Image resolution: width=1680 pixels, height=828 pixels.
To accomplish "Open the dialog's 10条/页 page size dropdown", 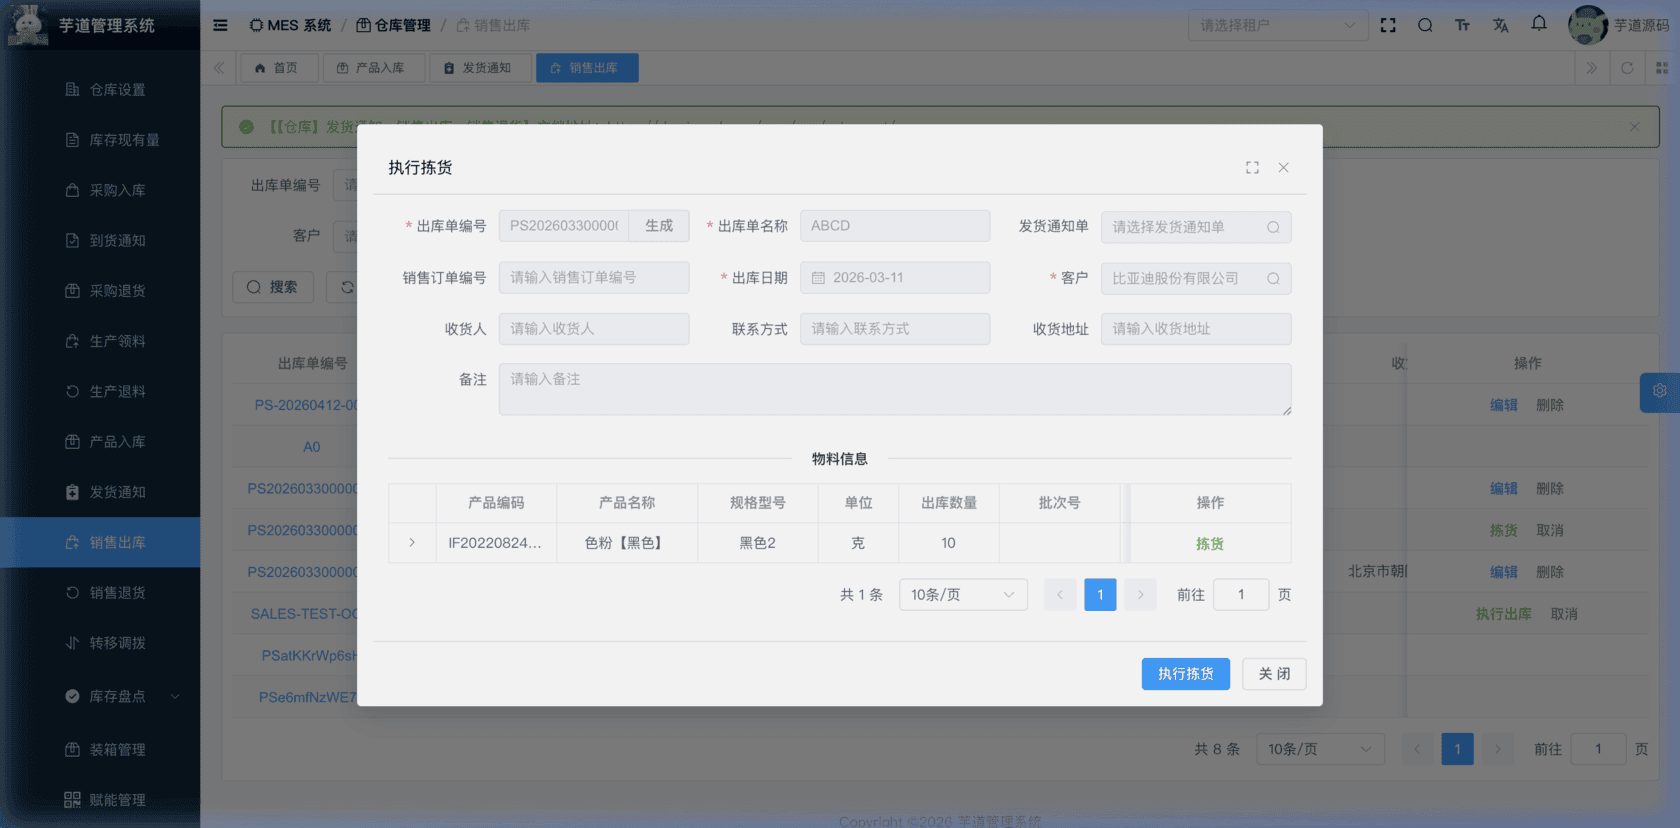I will 963,595.
